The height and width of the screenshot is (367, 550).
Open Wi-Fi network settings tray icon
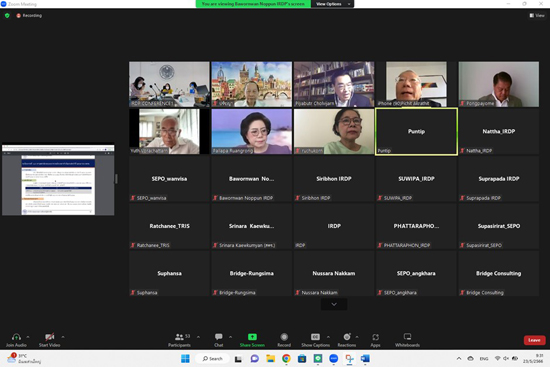tap(497, 358)
